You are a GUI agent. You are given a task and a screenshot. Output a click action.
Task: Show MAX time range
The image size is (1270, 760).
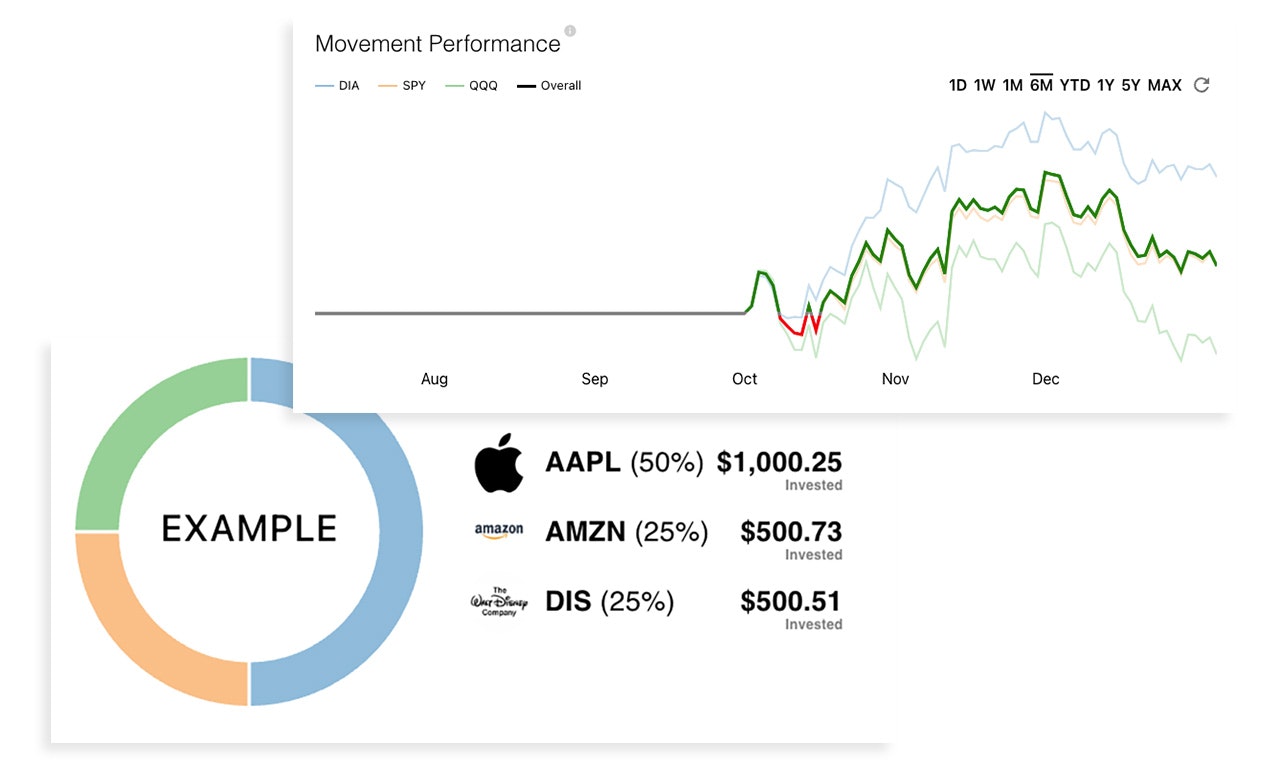(1165, 86)
